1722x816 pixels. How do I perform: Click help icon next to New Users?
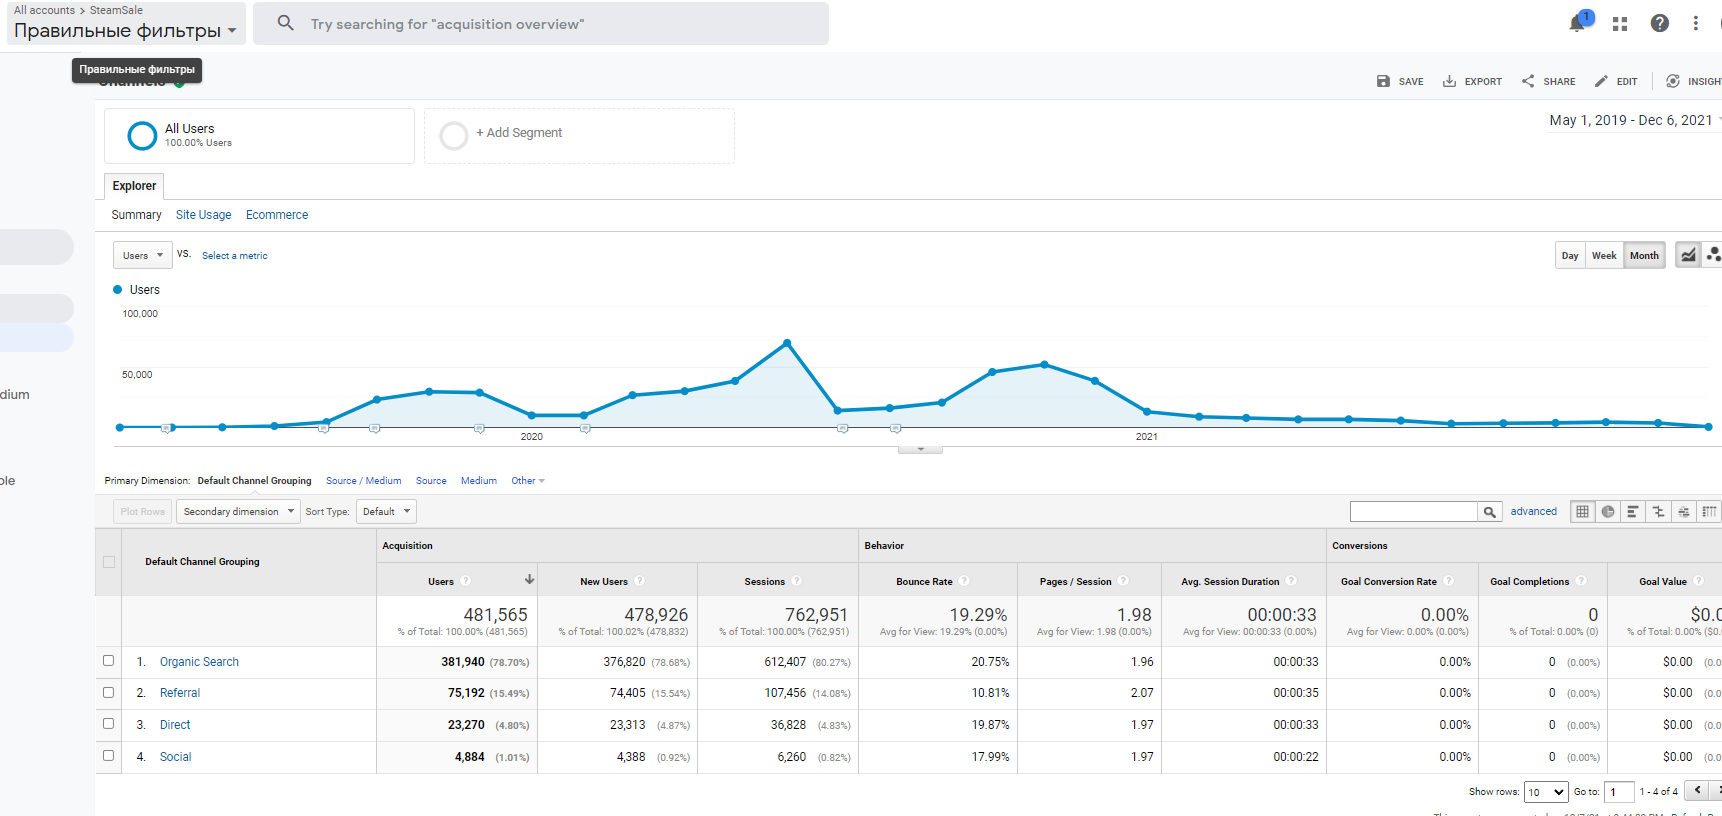(x=639, y=581)
